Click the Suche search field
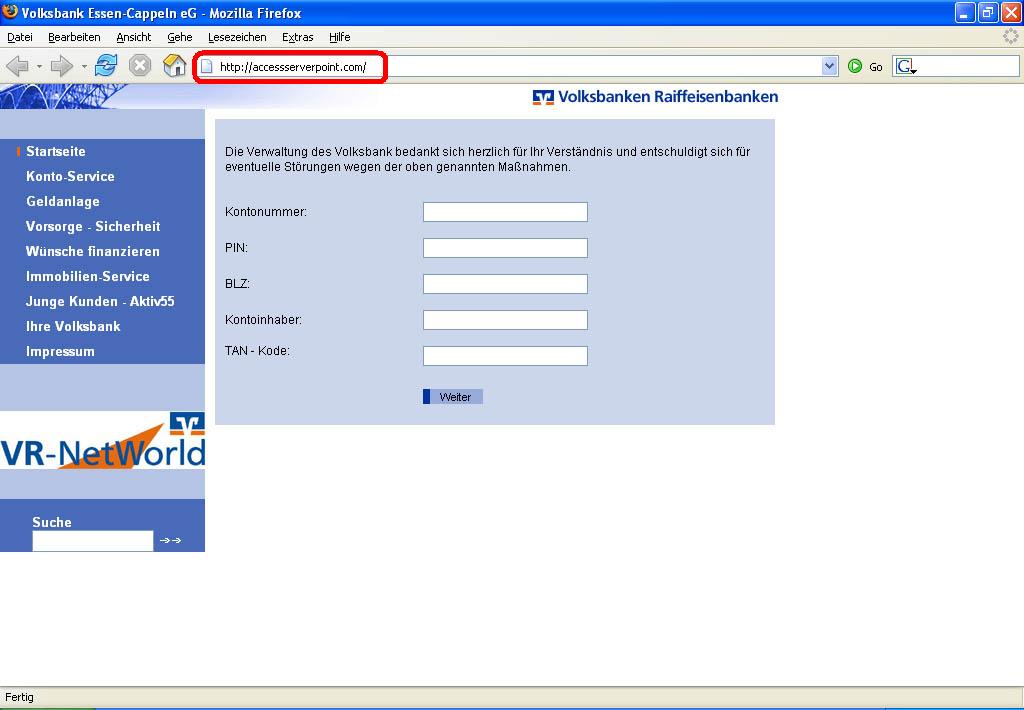The image size is (1024, 710). click(x=93, y=541)
